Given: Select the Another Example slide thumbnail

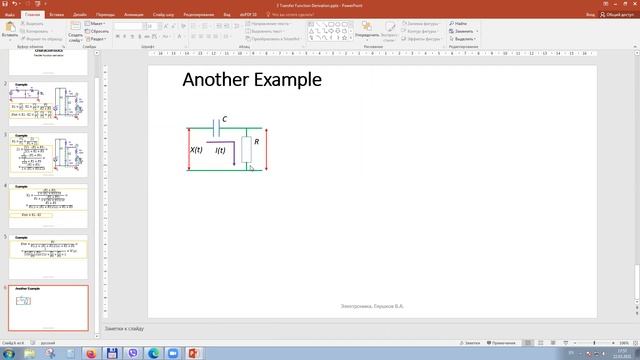Looking at the screenshot, I should point(48,308).
